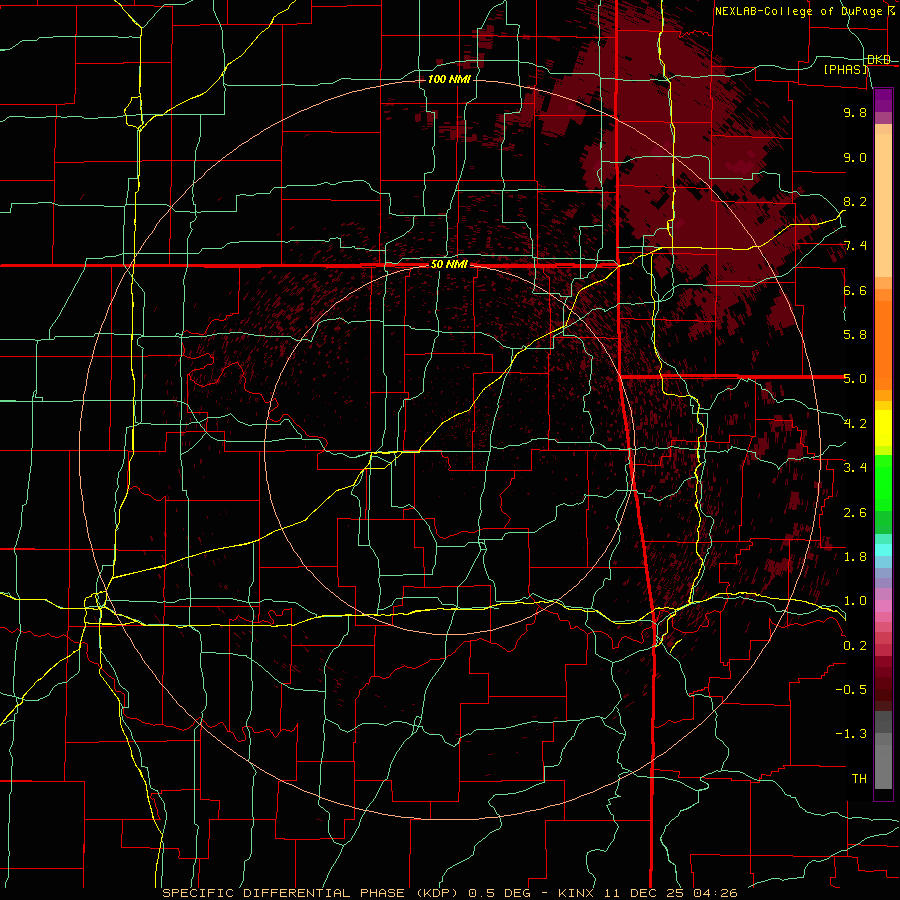The width and height of the screenshot is (900, 900).
Task: Click the 50 NMI range ring label
Action: coord(449,265)
